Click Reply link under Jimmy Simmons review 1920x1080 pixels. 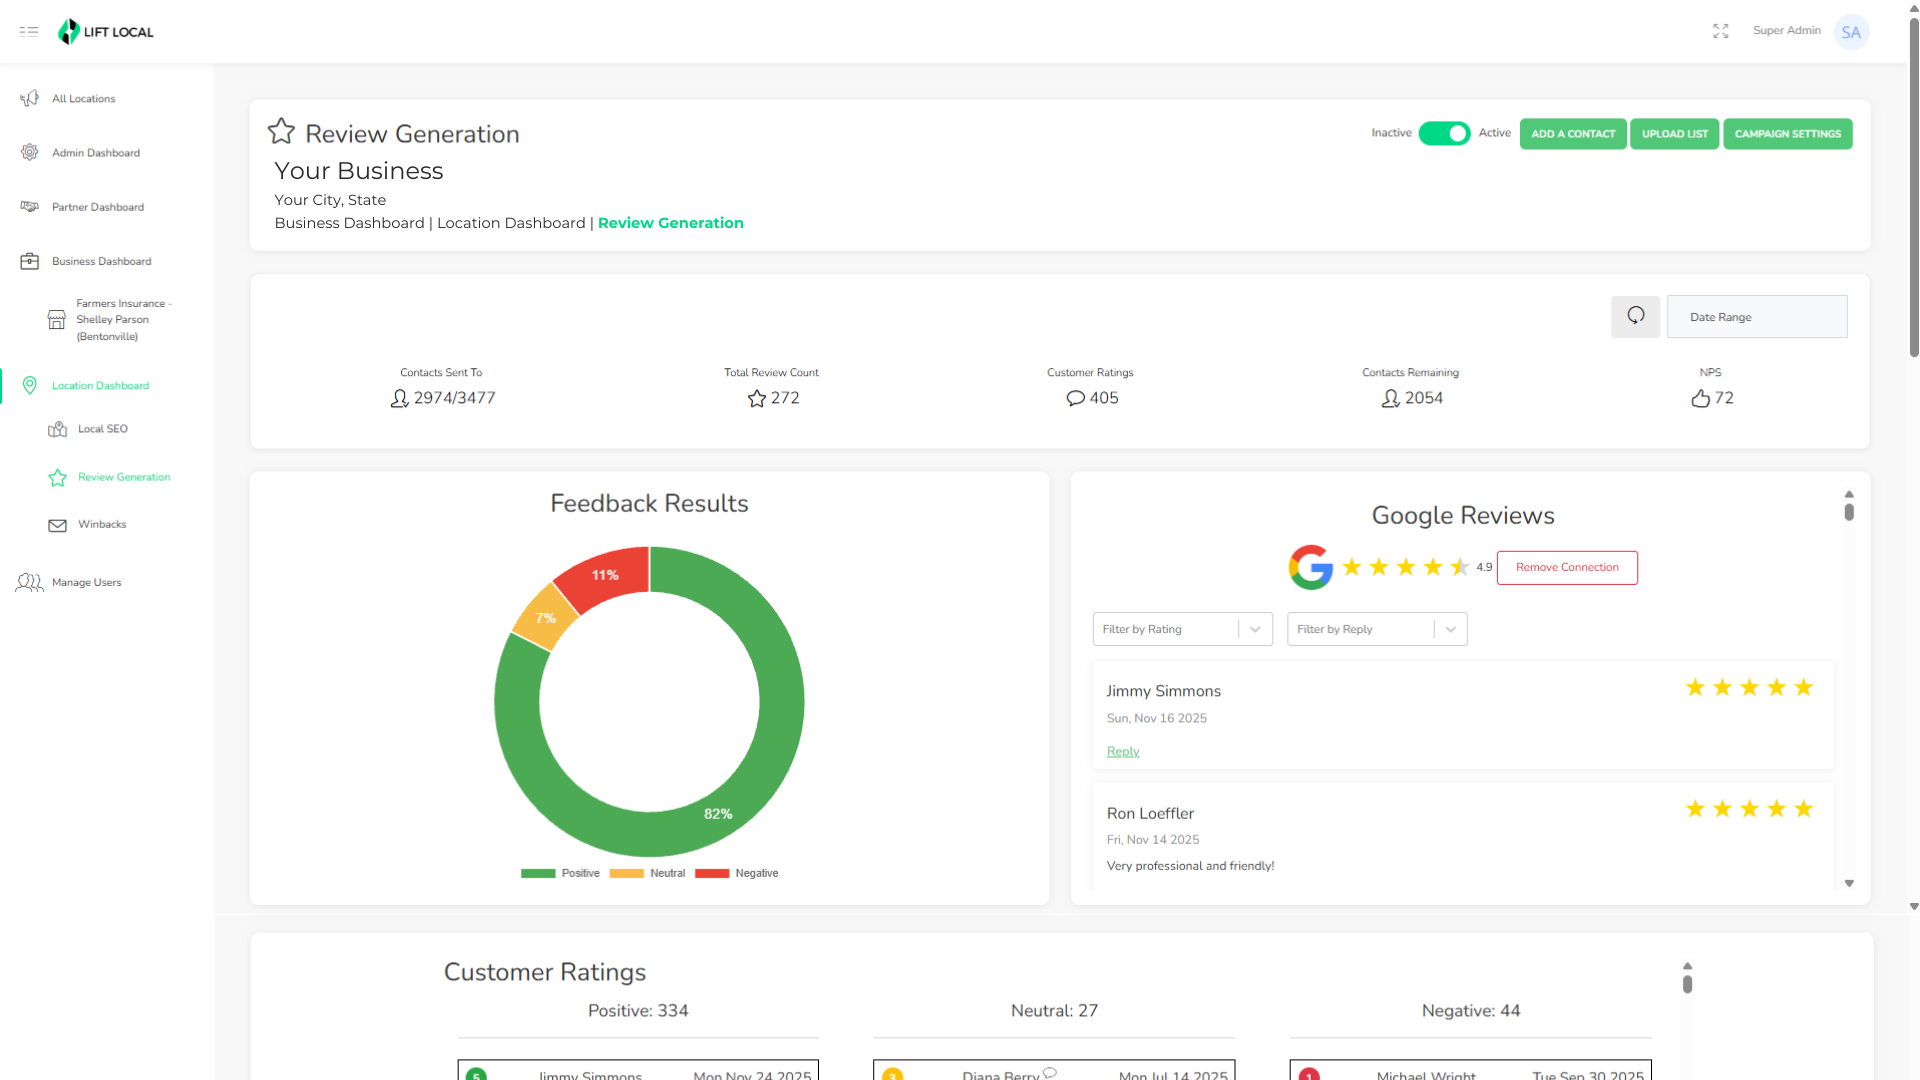[1122, 752]
